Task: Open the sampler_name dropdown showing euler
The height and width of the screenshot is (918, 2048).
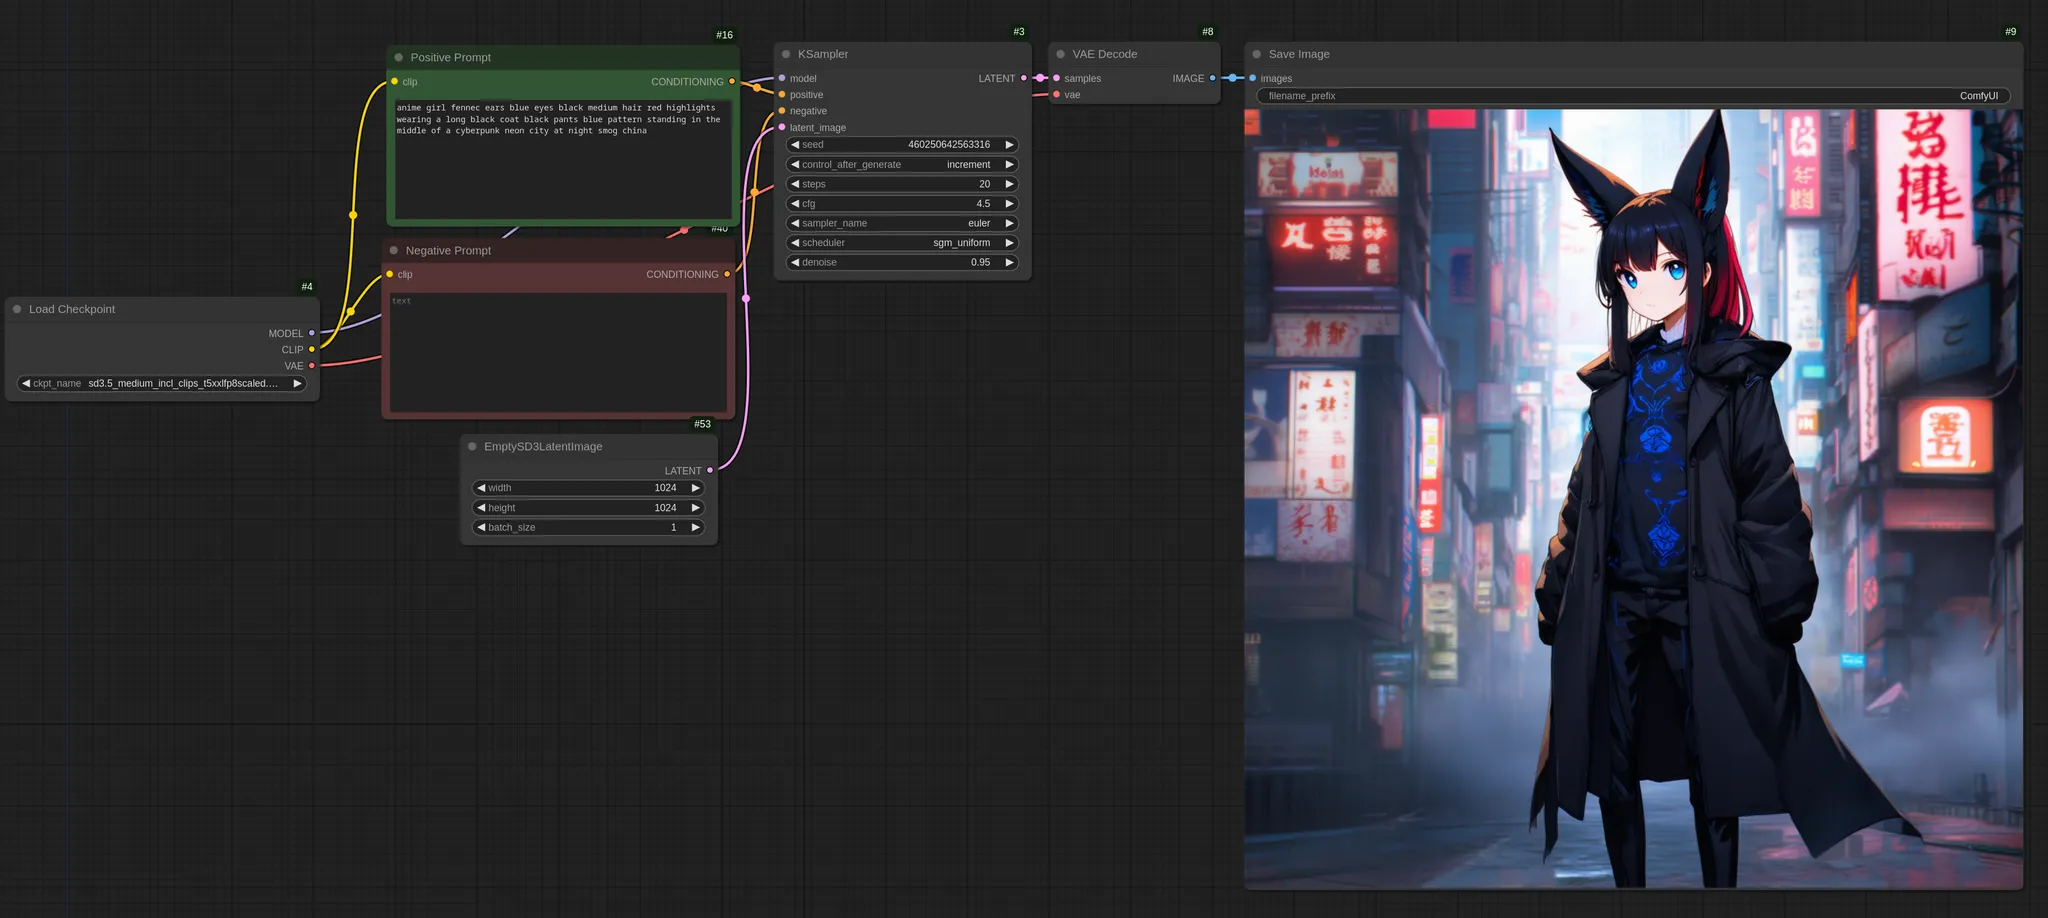Action: [902, 223]
